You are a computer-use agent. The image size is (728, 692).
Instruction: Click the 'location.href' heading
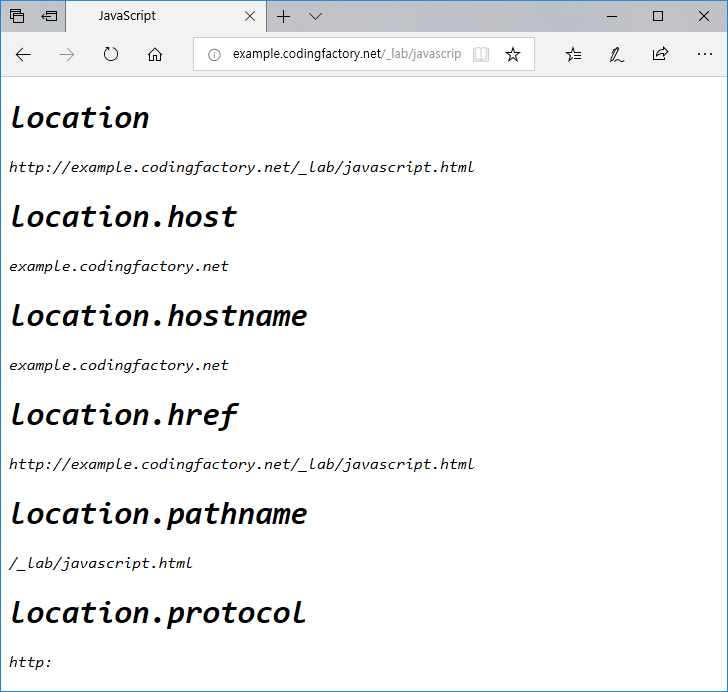coord(124,415)
